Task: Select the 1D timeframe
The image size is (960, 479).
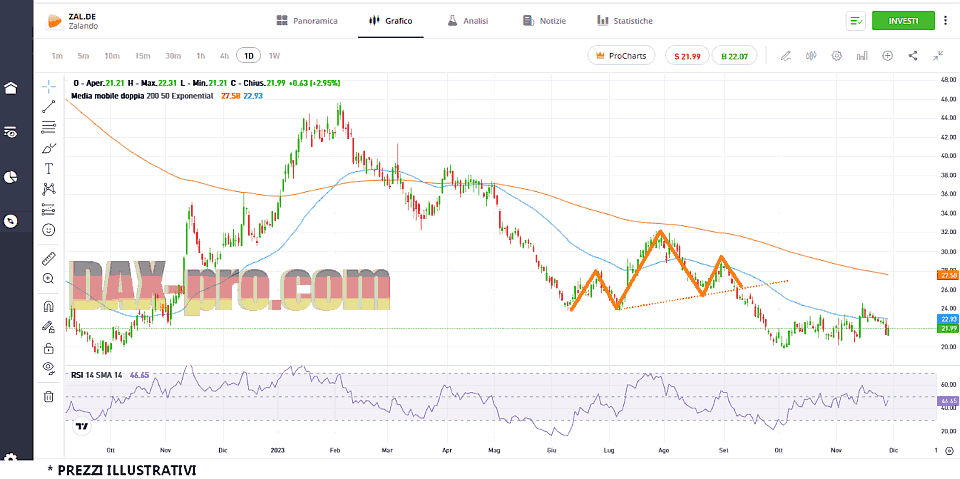Action: point(249,56)
